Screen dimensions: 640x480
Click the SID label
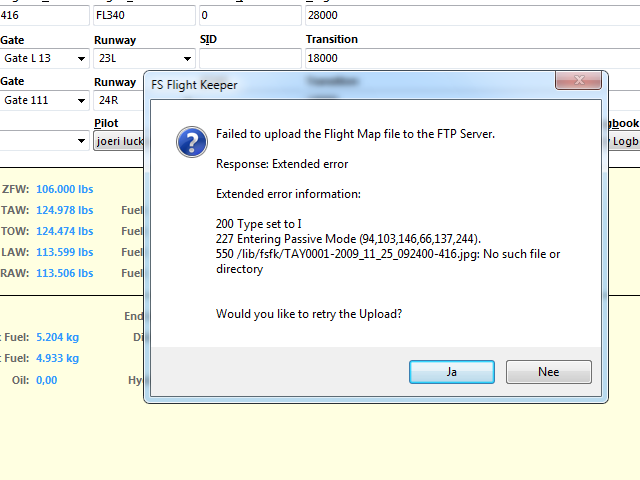click(208, 39)
